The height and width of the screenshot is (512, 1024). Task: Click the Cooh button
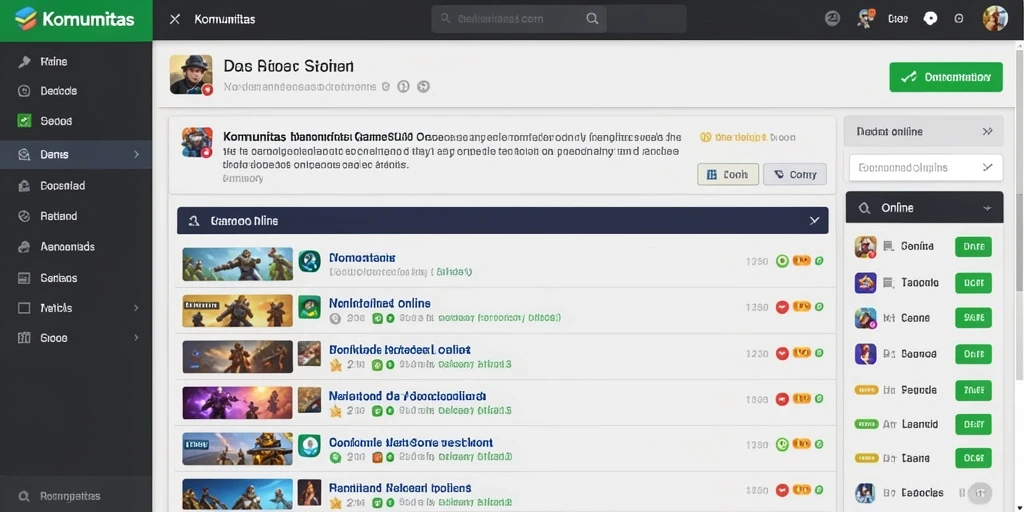728,174
